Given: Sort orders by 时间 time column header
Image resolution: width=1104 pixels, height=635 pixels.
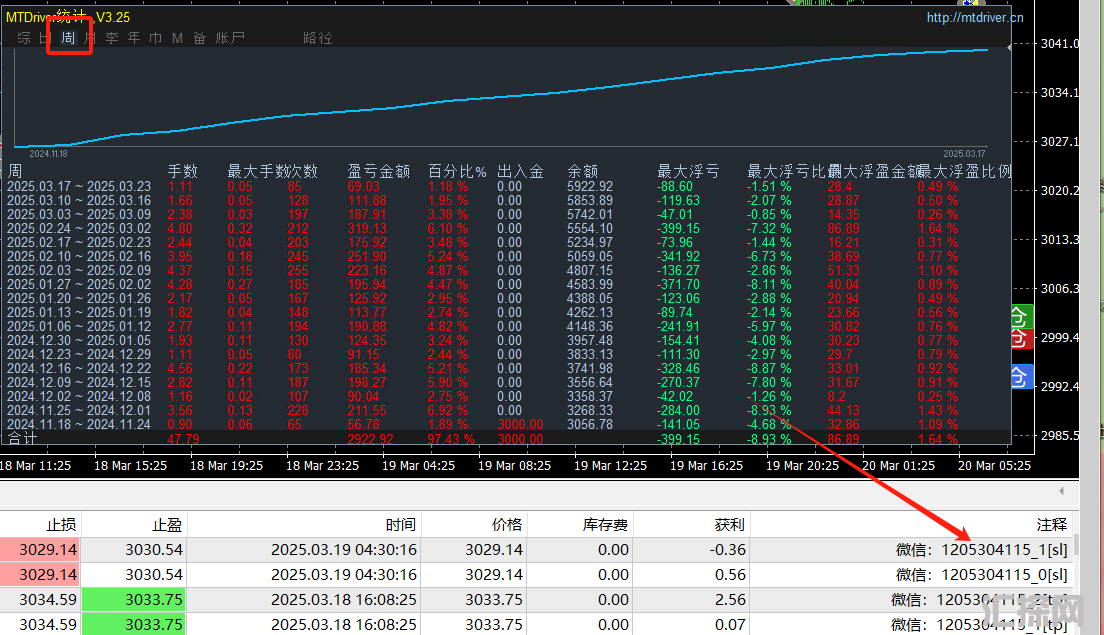Looking at the screenshot, I should point(401,524).
